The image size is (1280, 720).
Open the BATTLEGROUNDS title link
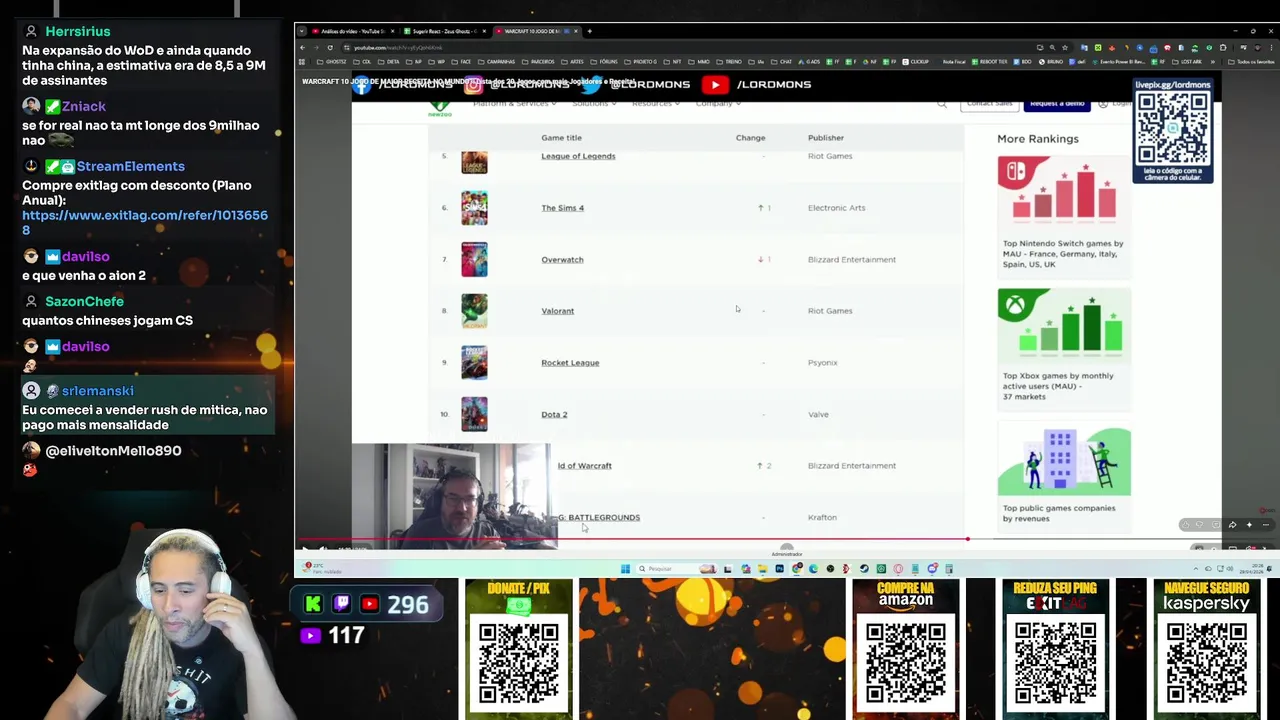(599, 518)
